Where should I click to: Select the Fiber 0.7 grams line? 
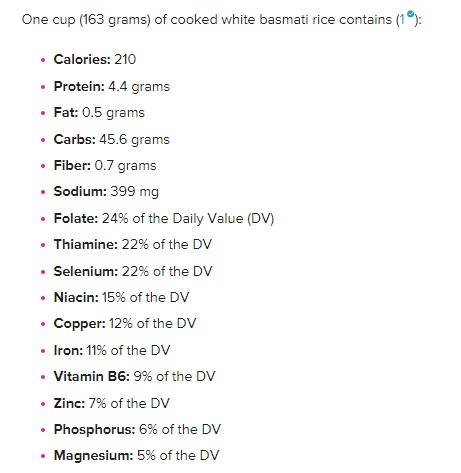pyautogui.click(x=105, y=166)
